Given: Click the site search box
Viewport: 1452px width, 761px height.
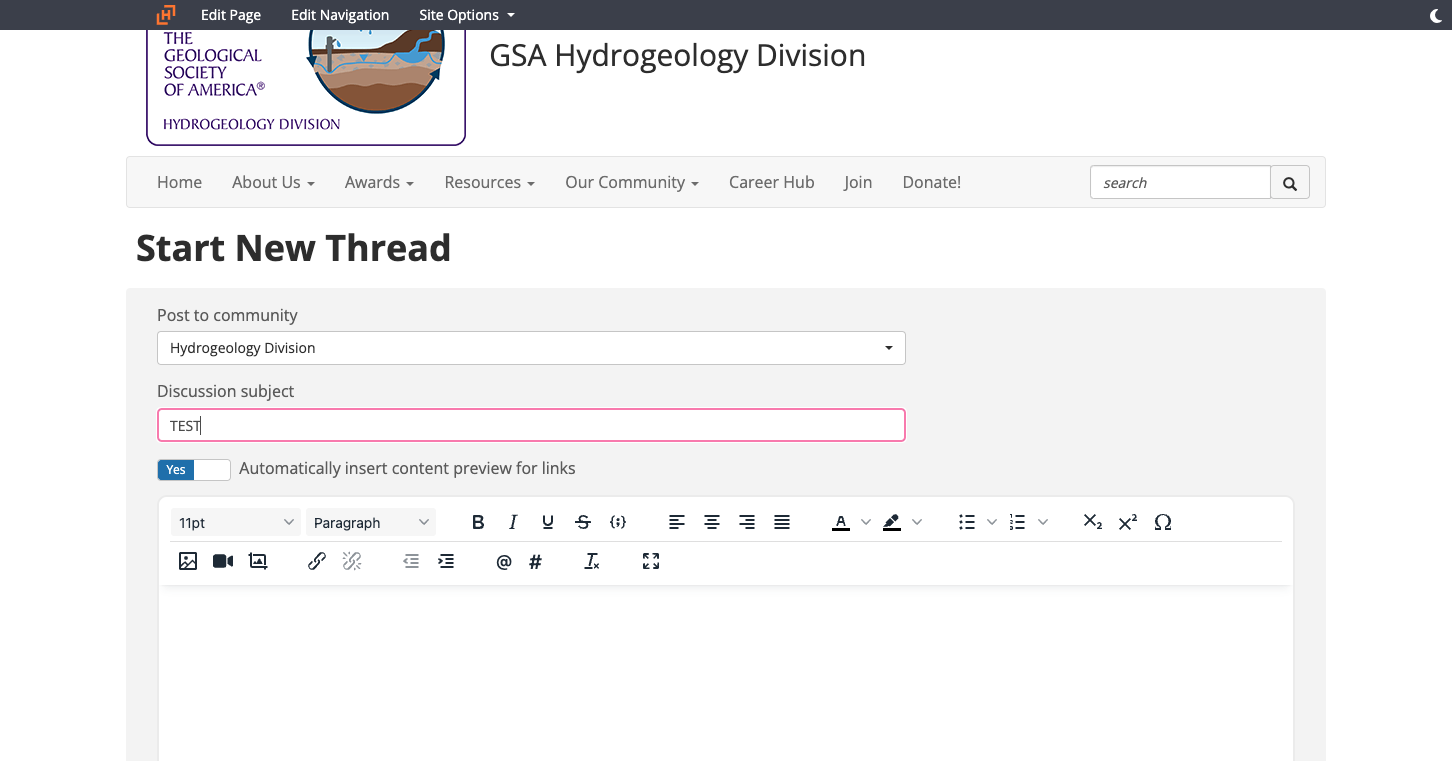Looking at the screenshot, I should (x=1180, y=183).
